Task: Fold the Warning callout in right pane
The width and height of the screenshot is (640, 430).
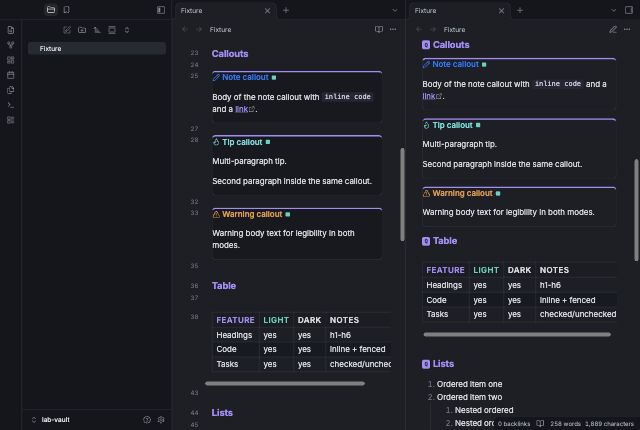Action: coord(498,193)
